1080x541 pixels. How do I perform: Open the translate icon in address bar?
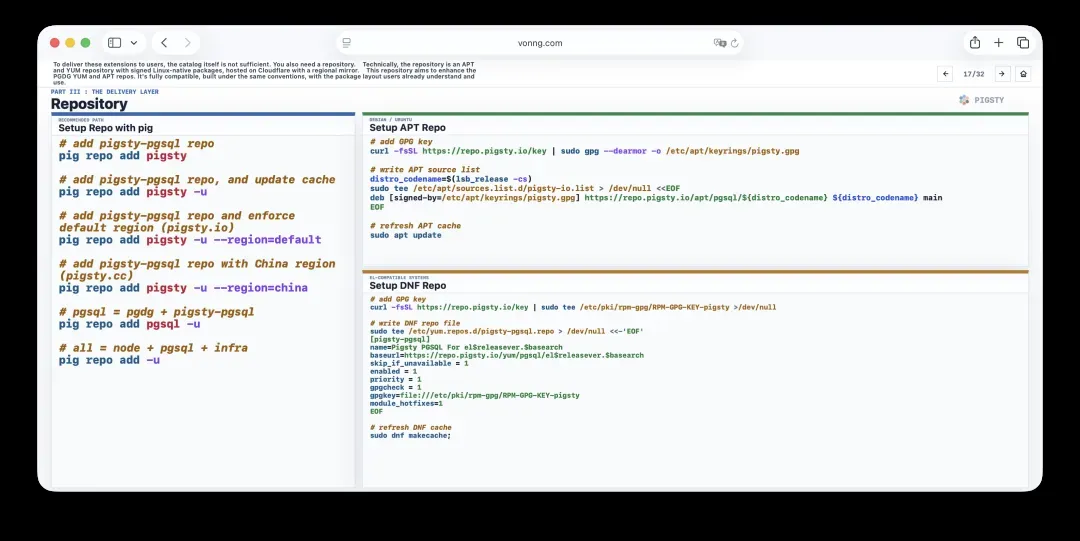pyautogui.click(x=720, y=43)
